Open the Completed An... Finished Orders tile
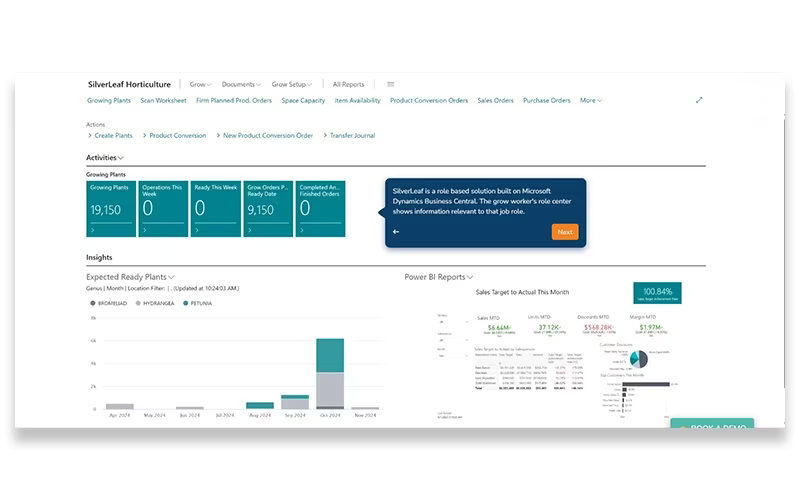The image size is (800, 500). pyautogui.click(x=320, y=209)
